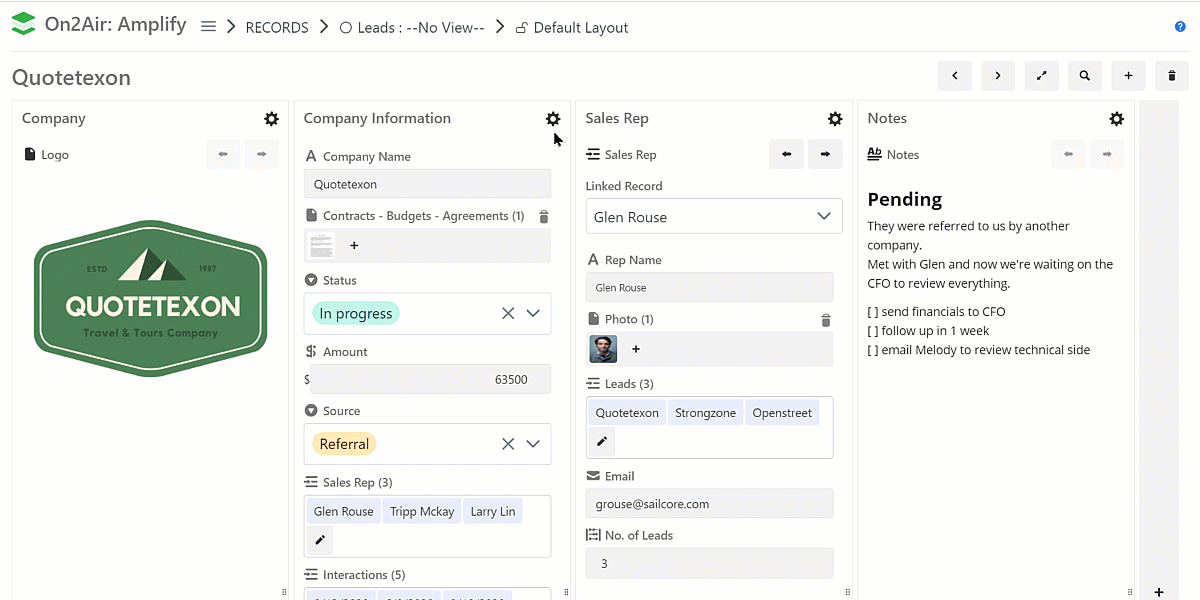The height and width of the screenshot is (600, 1200).
Task: Open Notes panel settings gear
Action: pyautogui.click(x=1116, y=119)
